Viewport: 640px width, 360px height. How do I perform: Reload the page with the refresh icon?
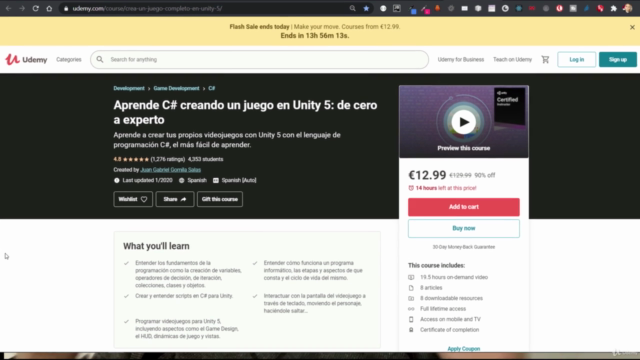coord(36,8)
